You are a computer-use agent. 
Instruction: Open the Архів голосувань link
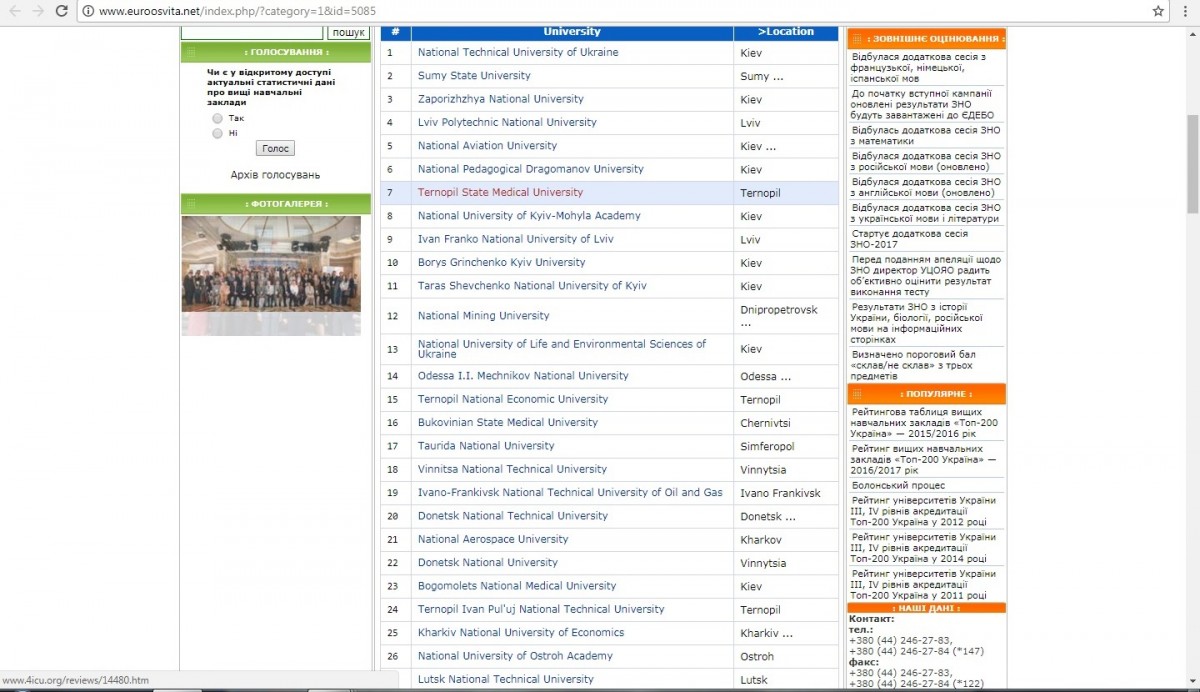[x=275, y=175]
